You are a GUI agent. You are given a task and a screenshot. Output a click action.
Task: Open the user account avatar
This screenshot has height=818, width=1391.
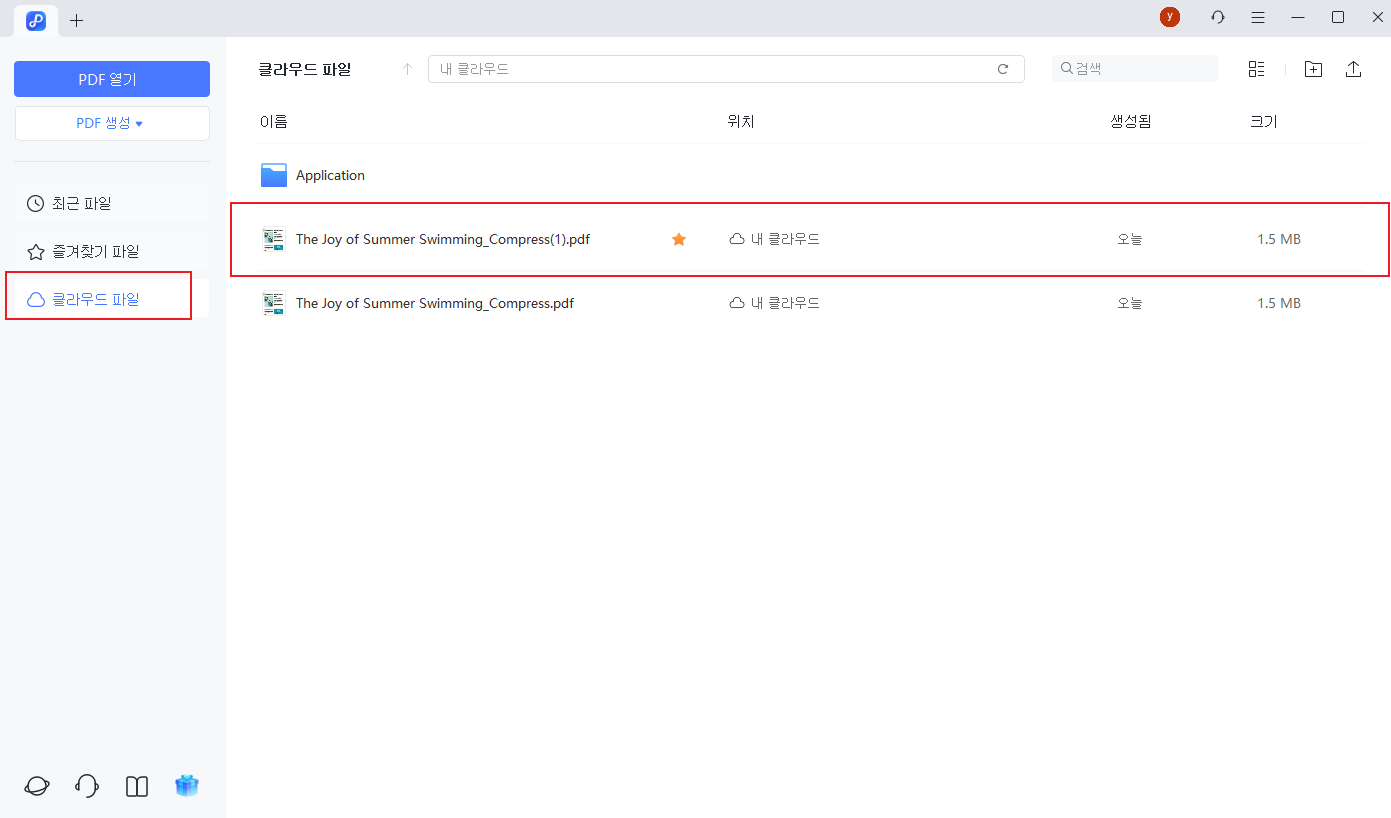pos(1169,17)
